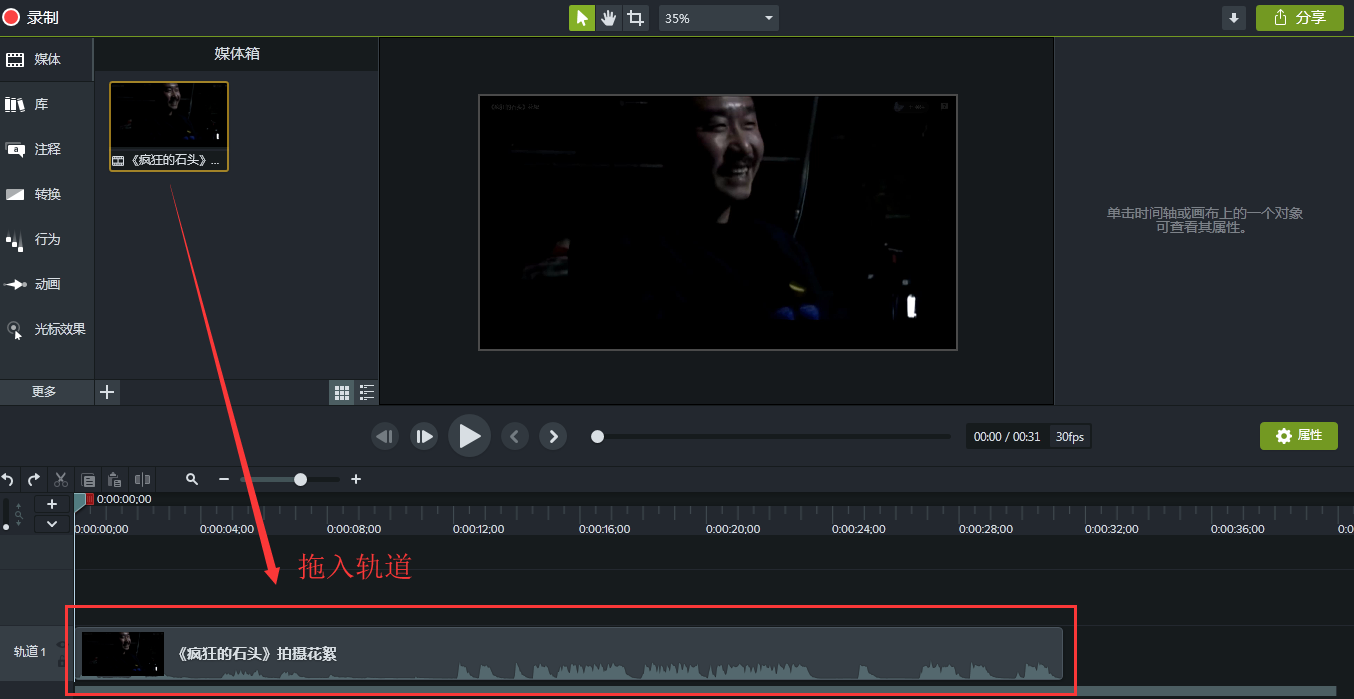
Task: Expand the 更多 tools list
Action: [44, 392]
